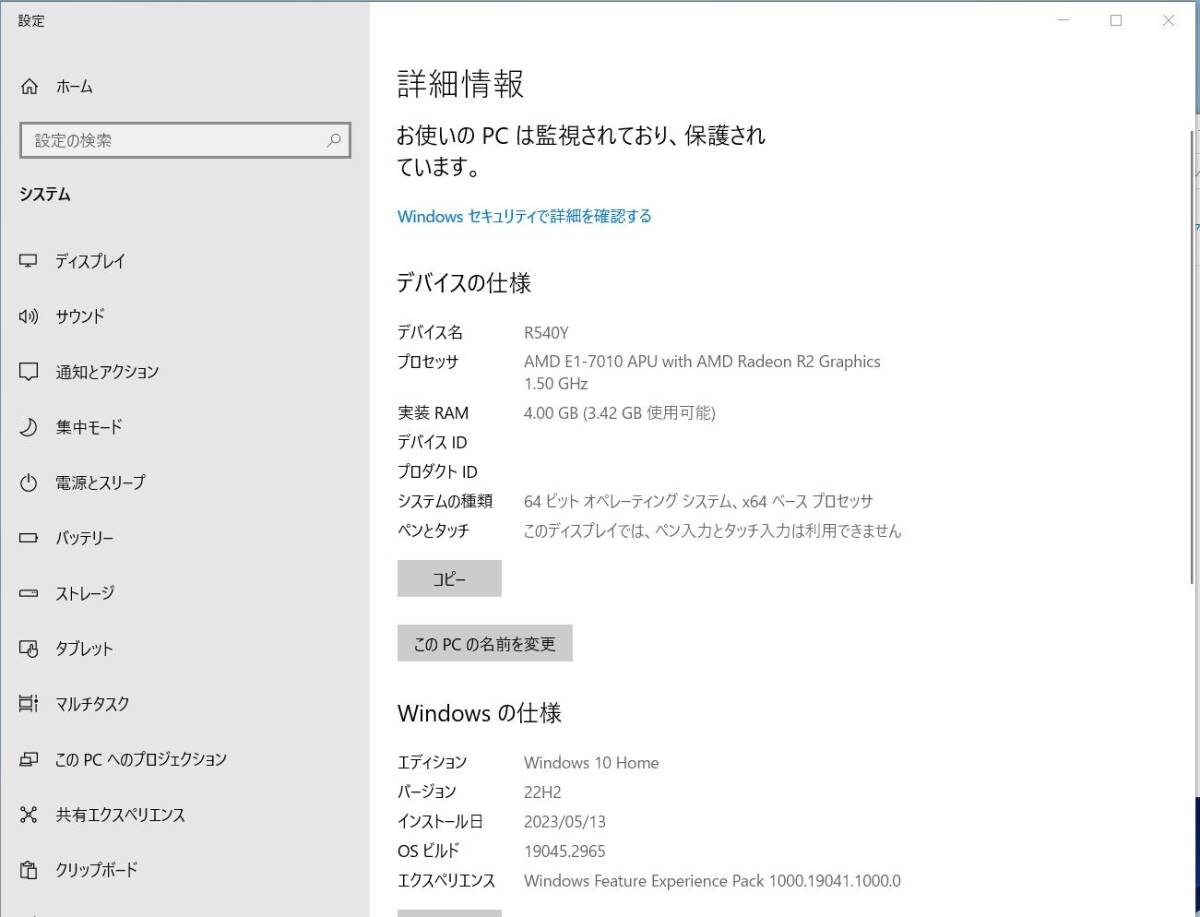The height and width of the screenshot is (917, 1200).
Task: Close the 設定 window
Action: coord(1168,20)
